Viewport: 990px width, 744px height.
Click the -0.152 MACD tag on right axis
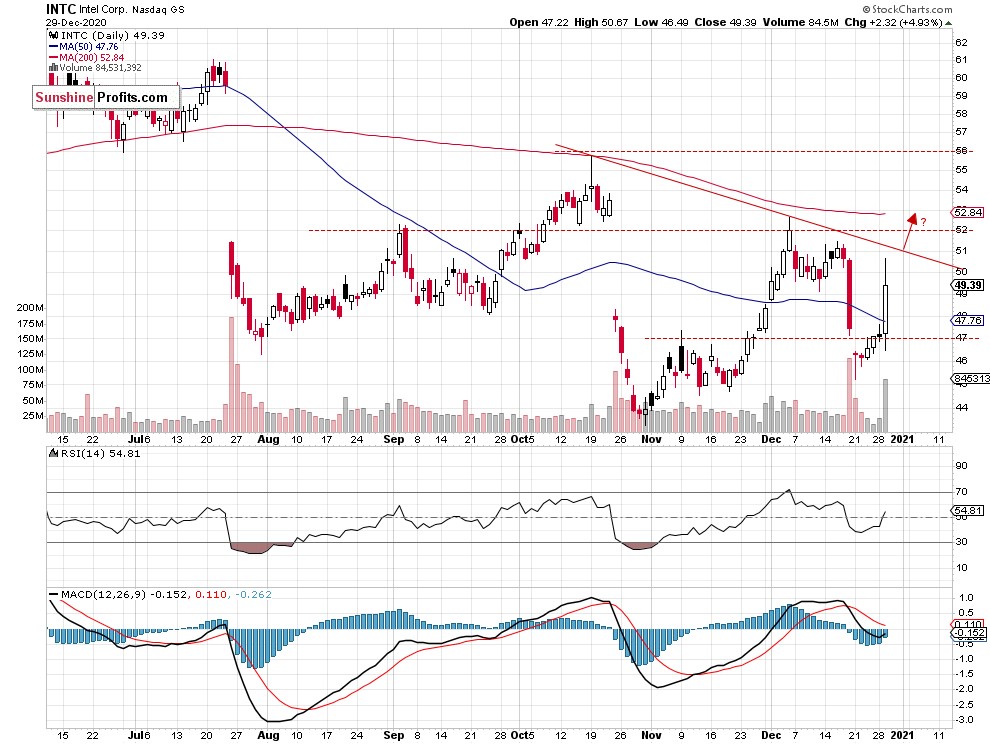click(x=970, y=633)
